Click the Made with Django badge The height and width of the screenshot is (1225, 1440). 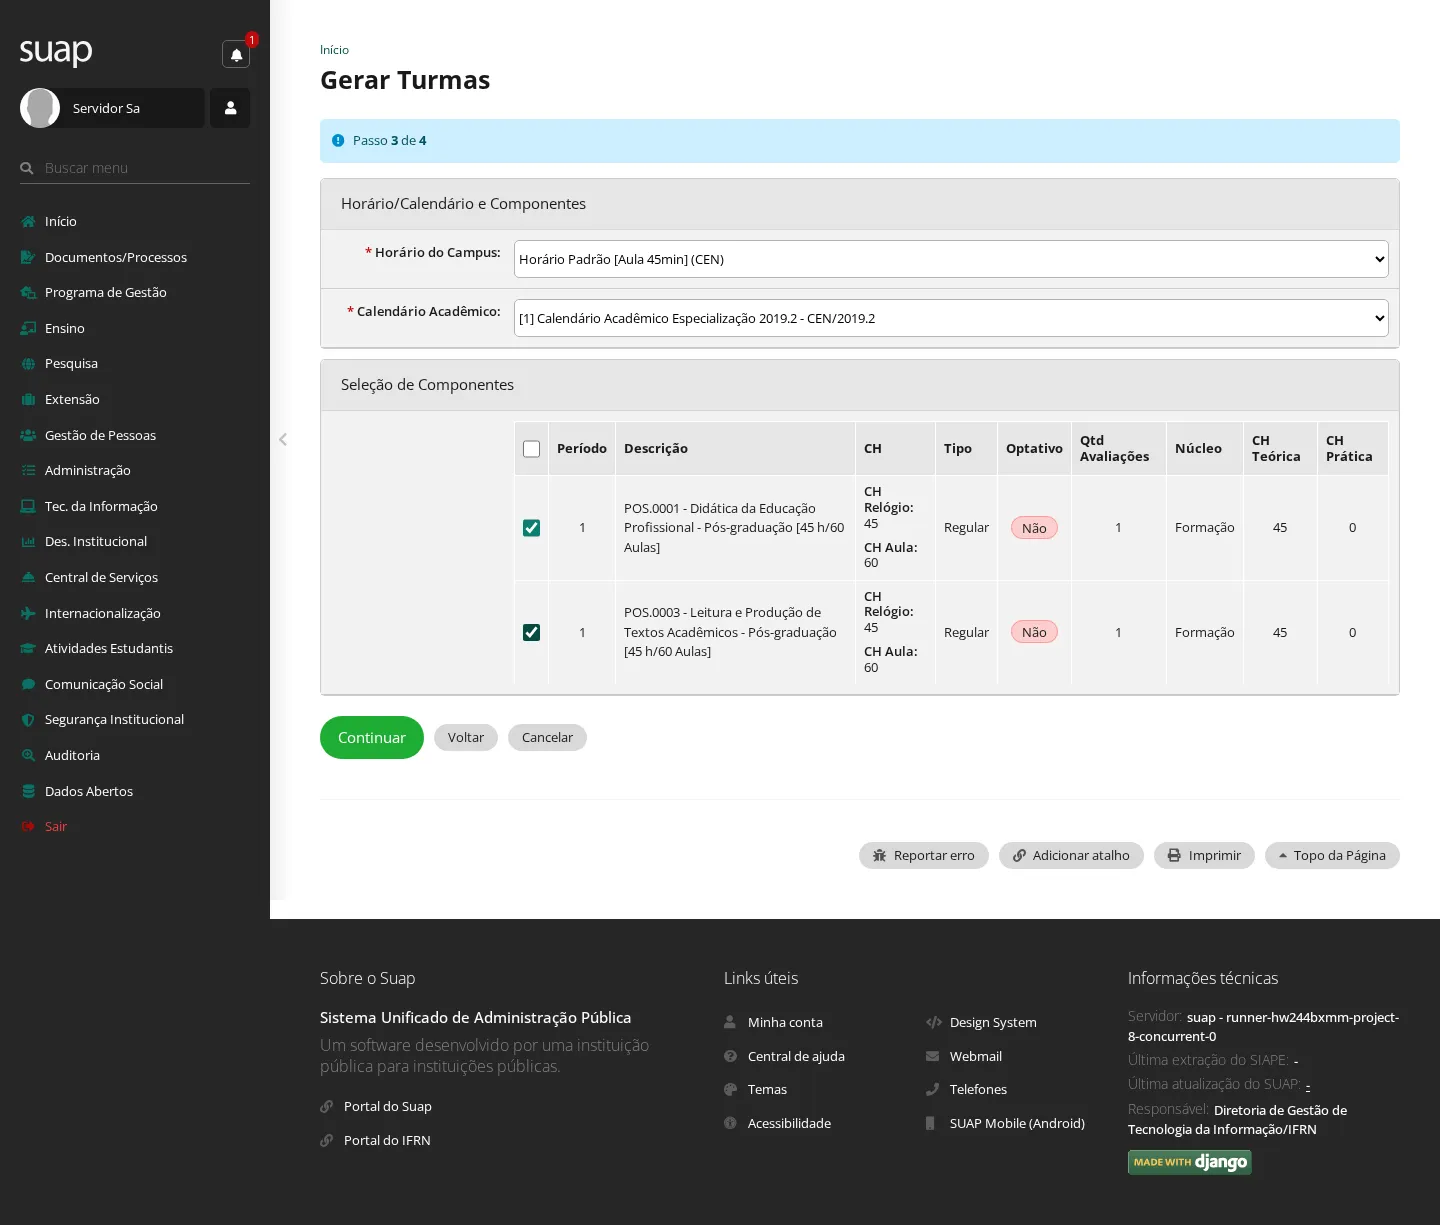coord(1190,1162)
